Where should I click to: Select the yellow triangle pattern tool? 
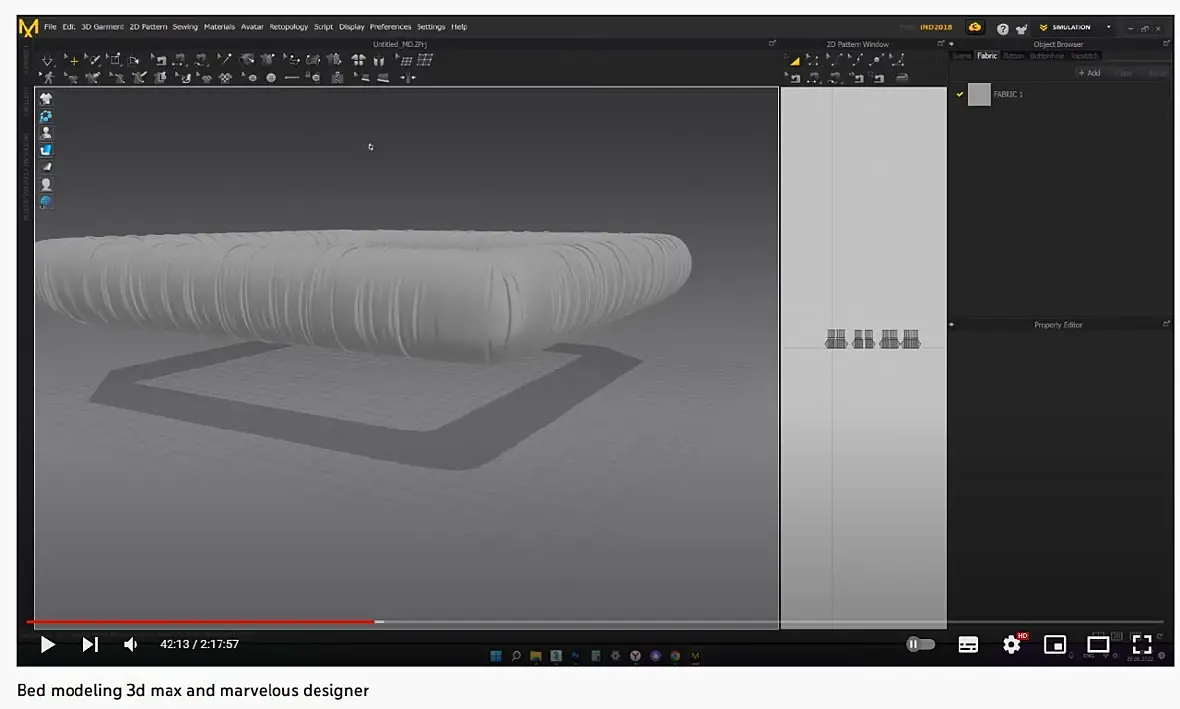(794, 60)
